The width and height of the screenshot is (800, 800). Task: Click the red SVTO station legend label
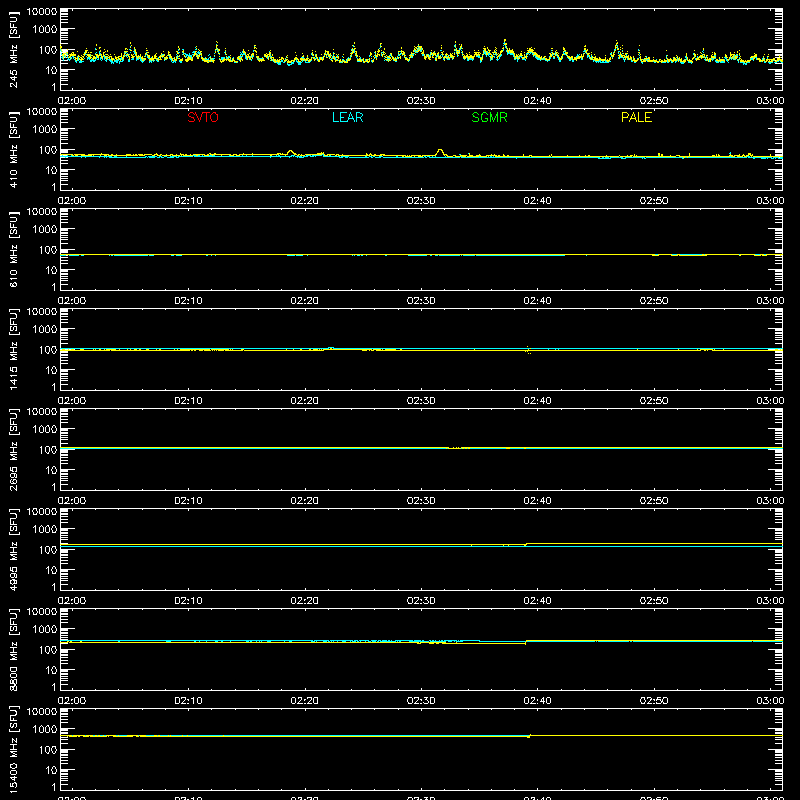(203, 117)
